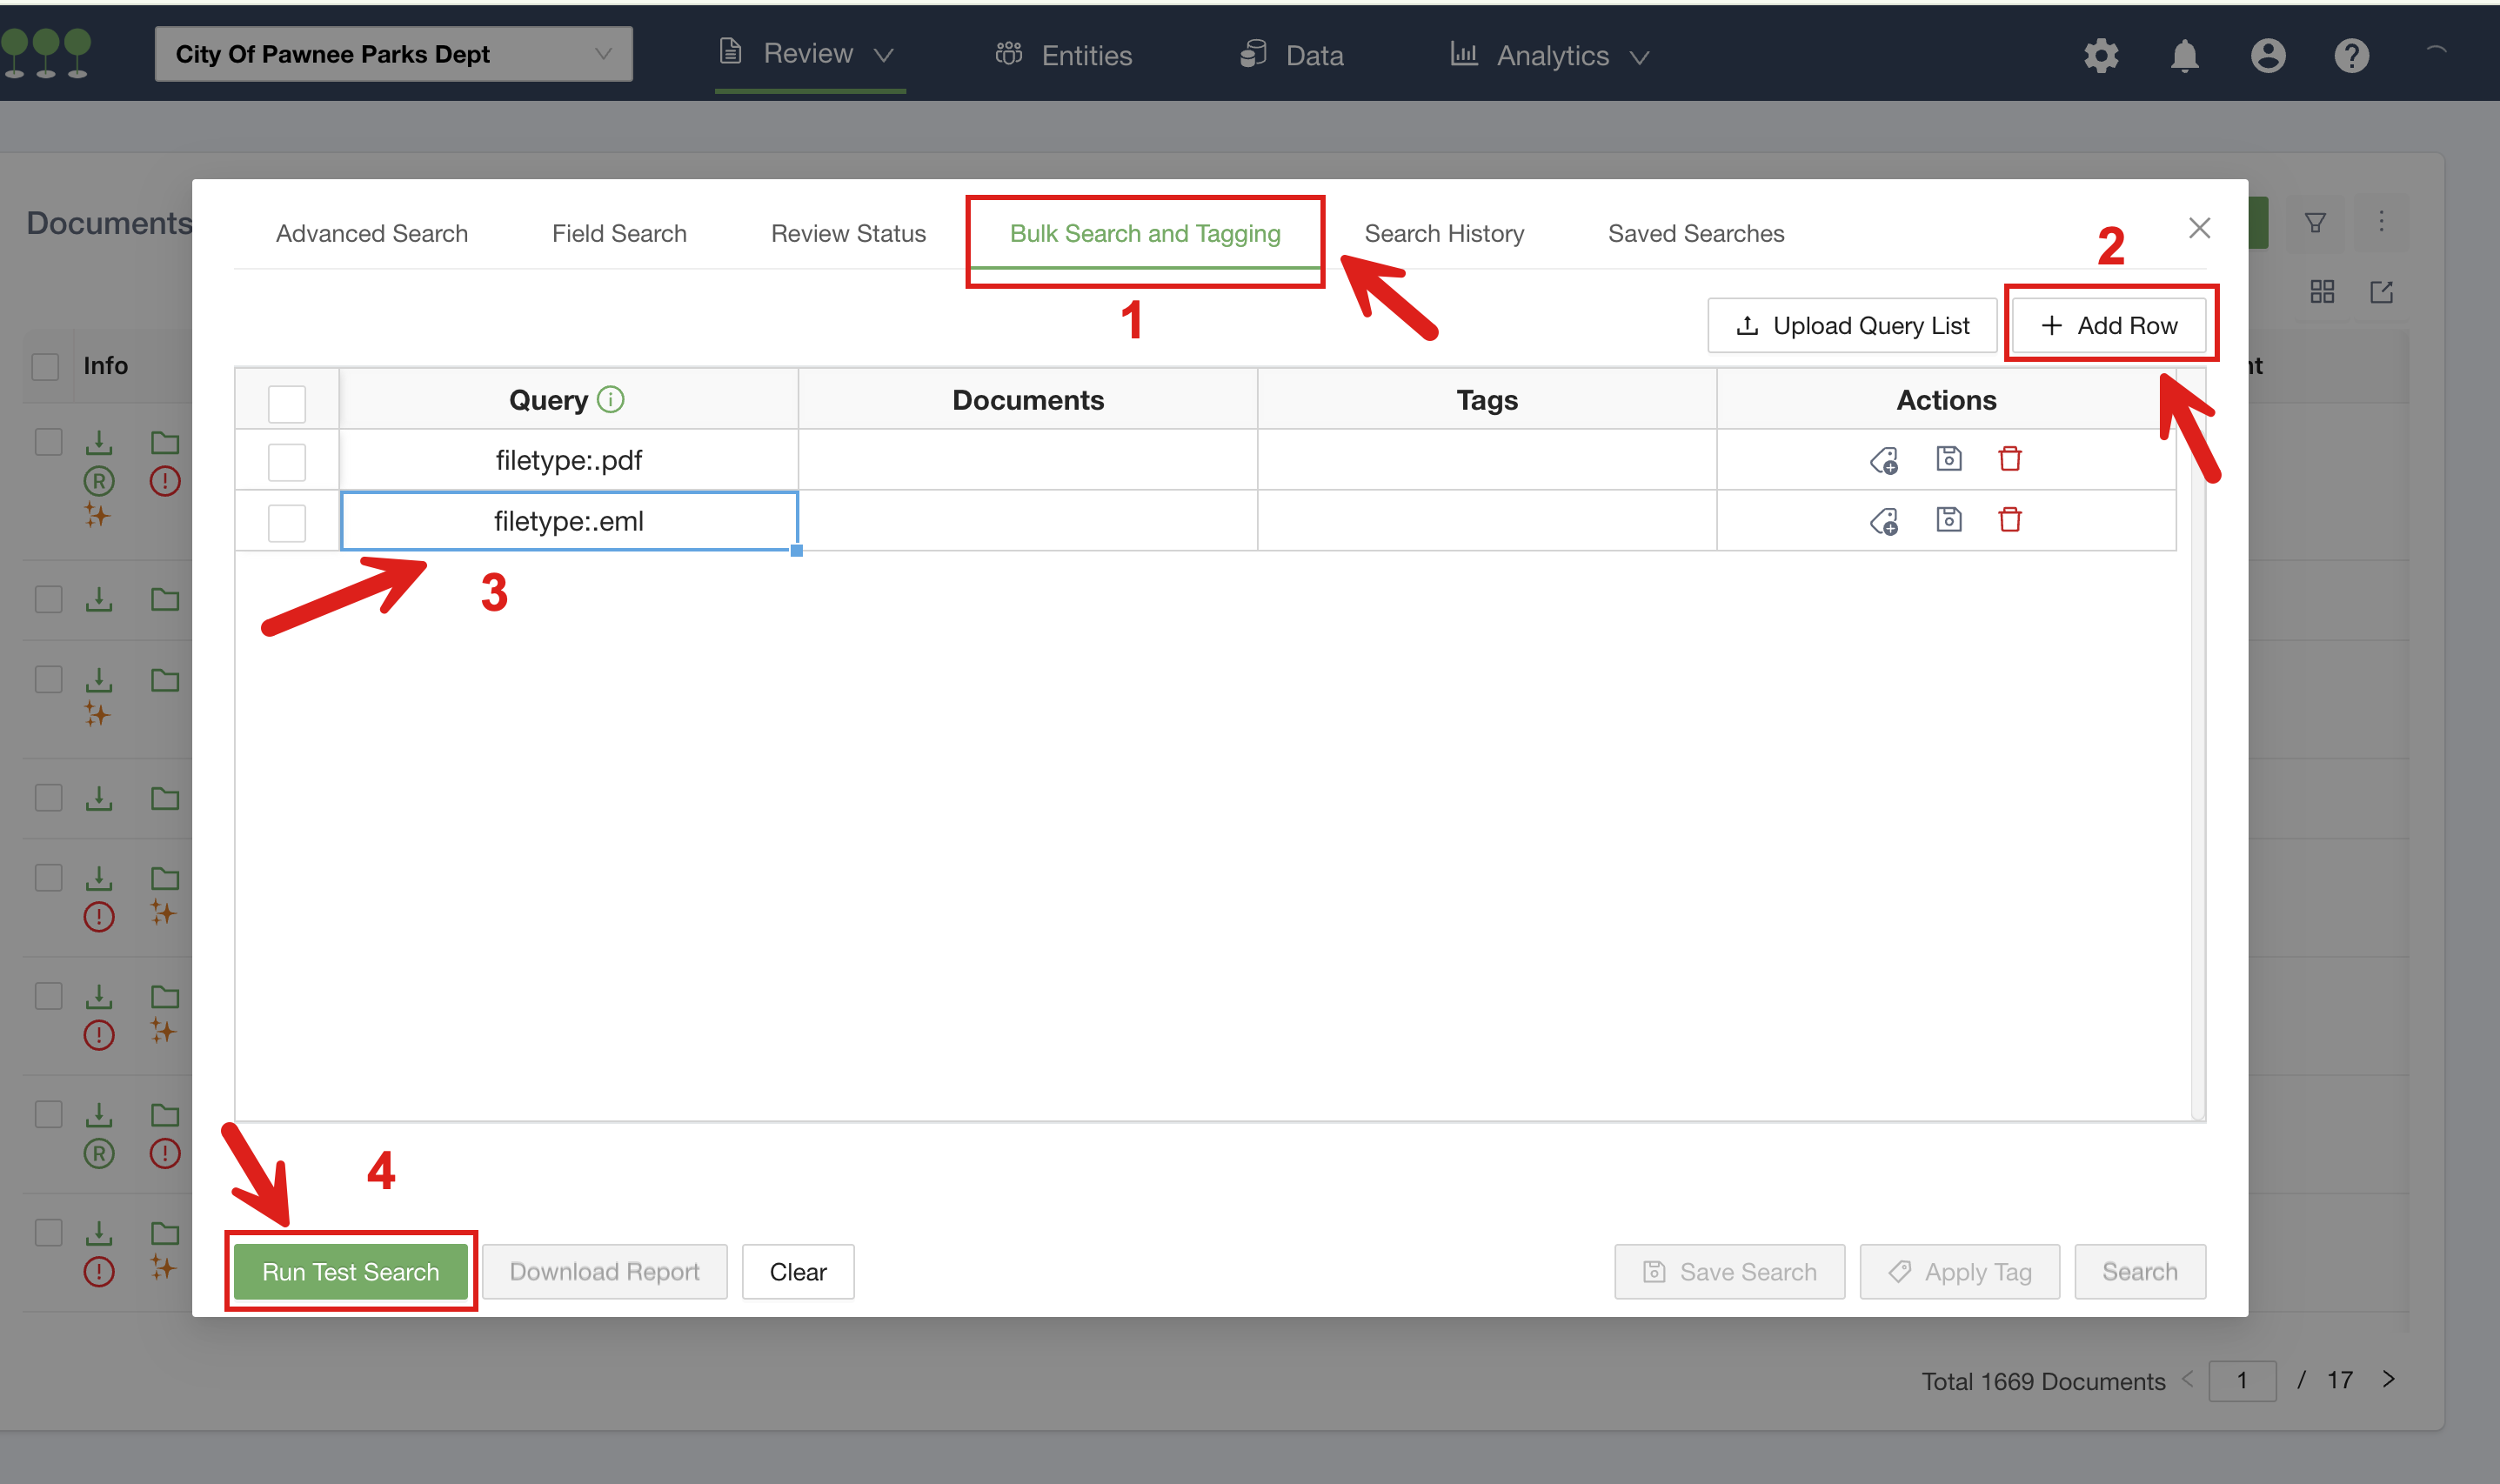
Task: Click the save query icon for filetype:.pdf
Action: [x=1947, y=459]
